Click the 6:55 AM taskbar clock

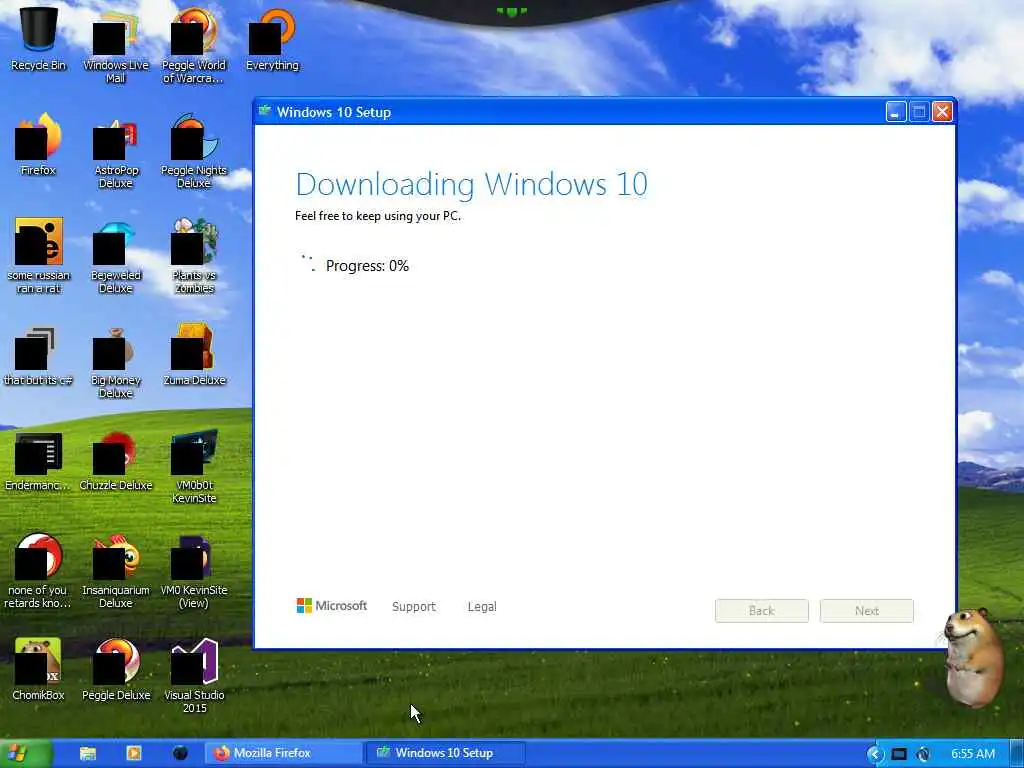pos(973,754)
